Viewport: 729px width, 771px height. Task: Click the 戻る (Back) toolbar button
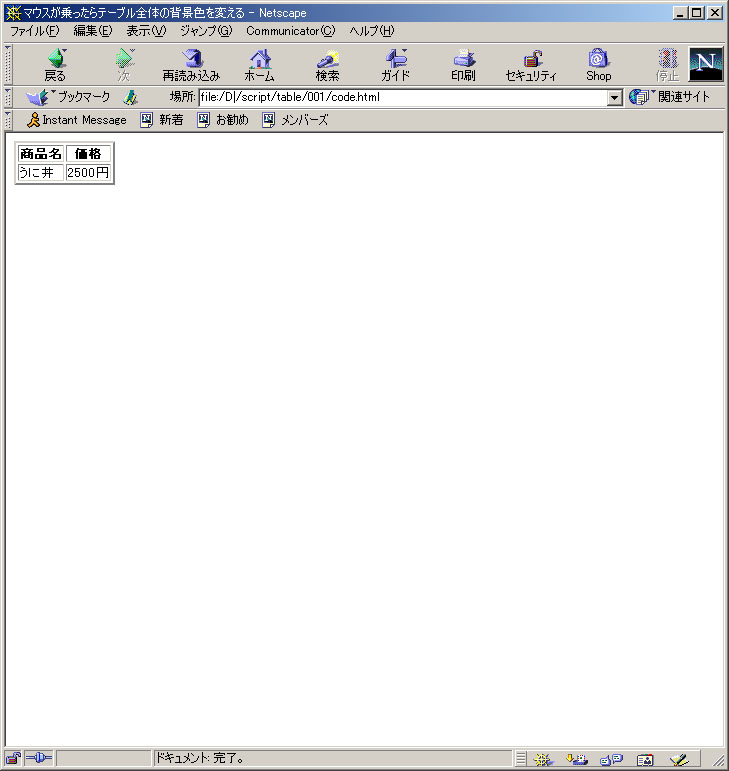pos(55,65)
